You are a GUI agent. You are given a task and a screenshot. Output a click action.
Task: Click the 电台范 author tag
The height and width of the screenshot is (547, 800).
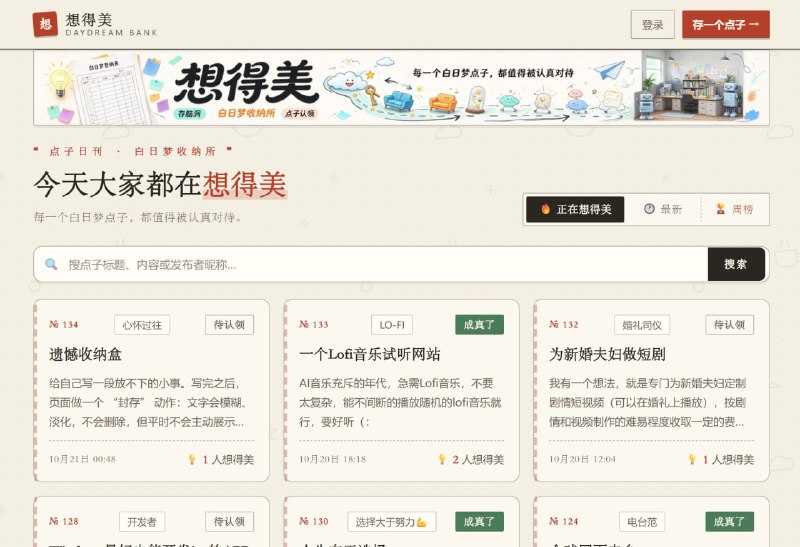pos(642,522)
